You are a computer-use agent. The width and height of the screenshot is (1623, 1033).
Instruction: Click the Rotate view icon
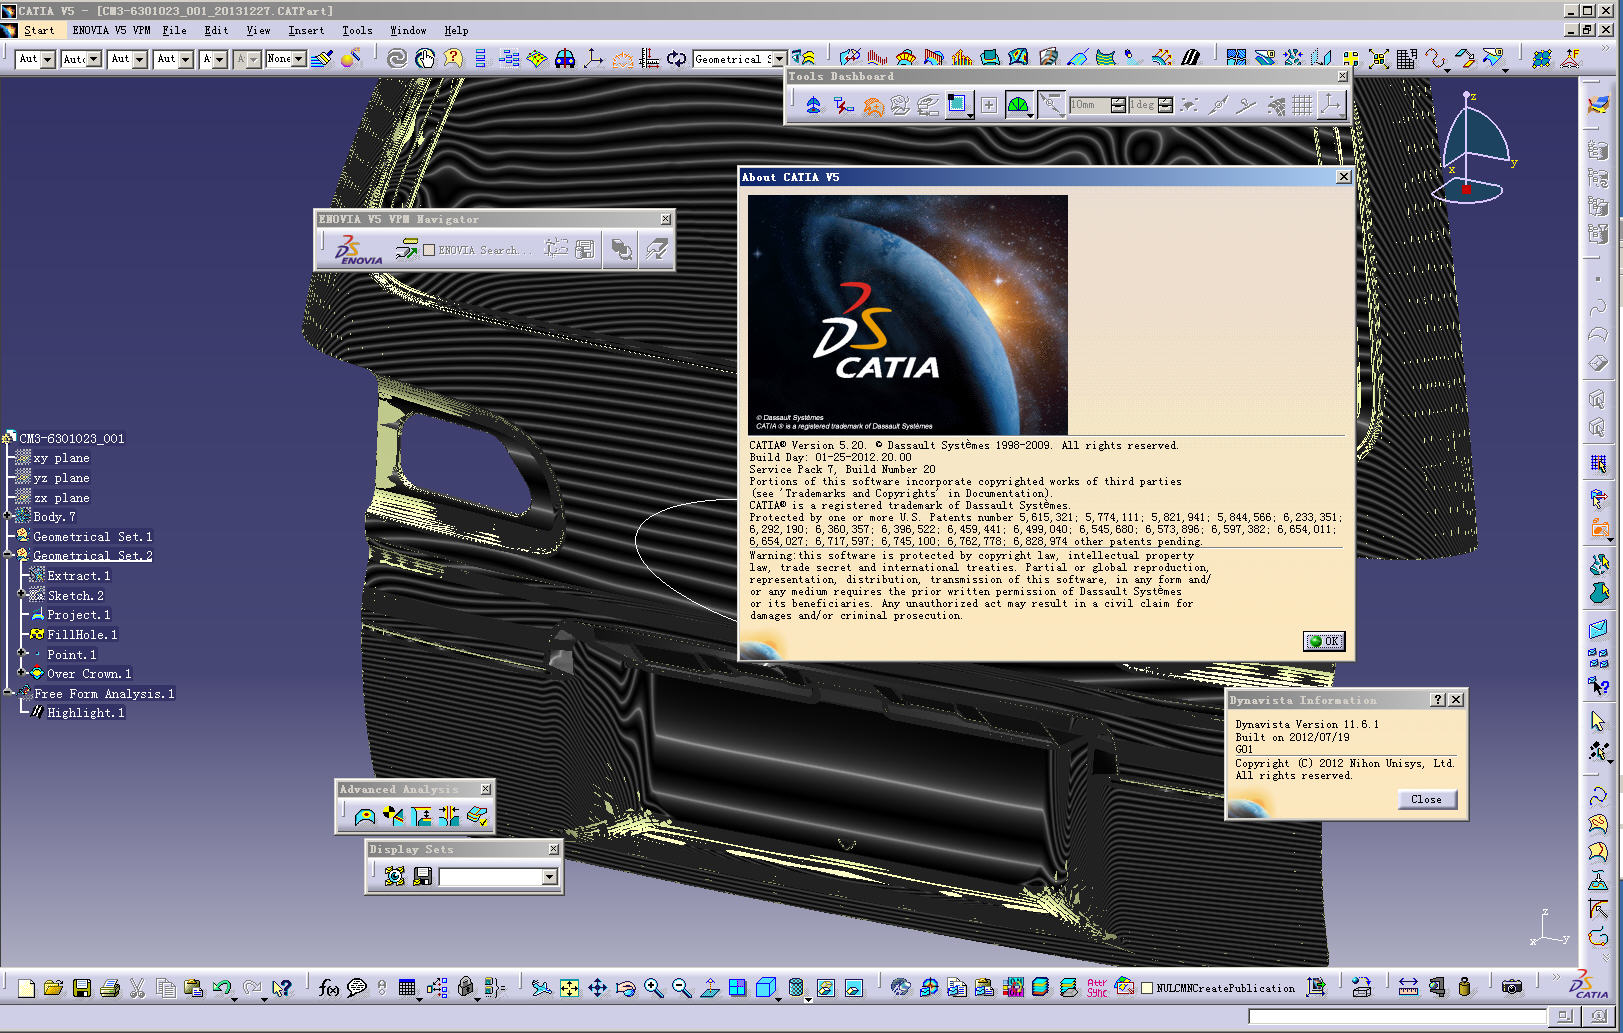625,988
